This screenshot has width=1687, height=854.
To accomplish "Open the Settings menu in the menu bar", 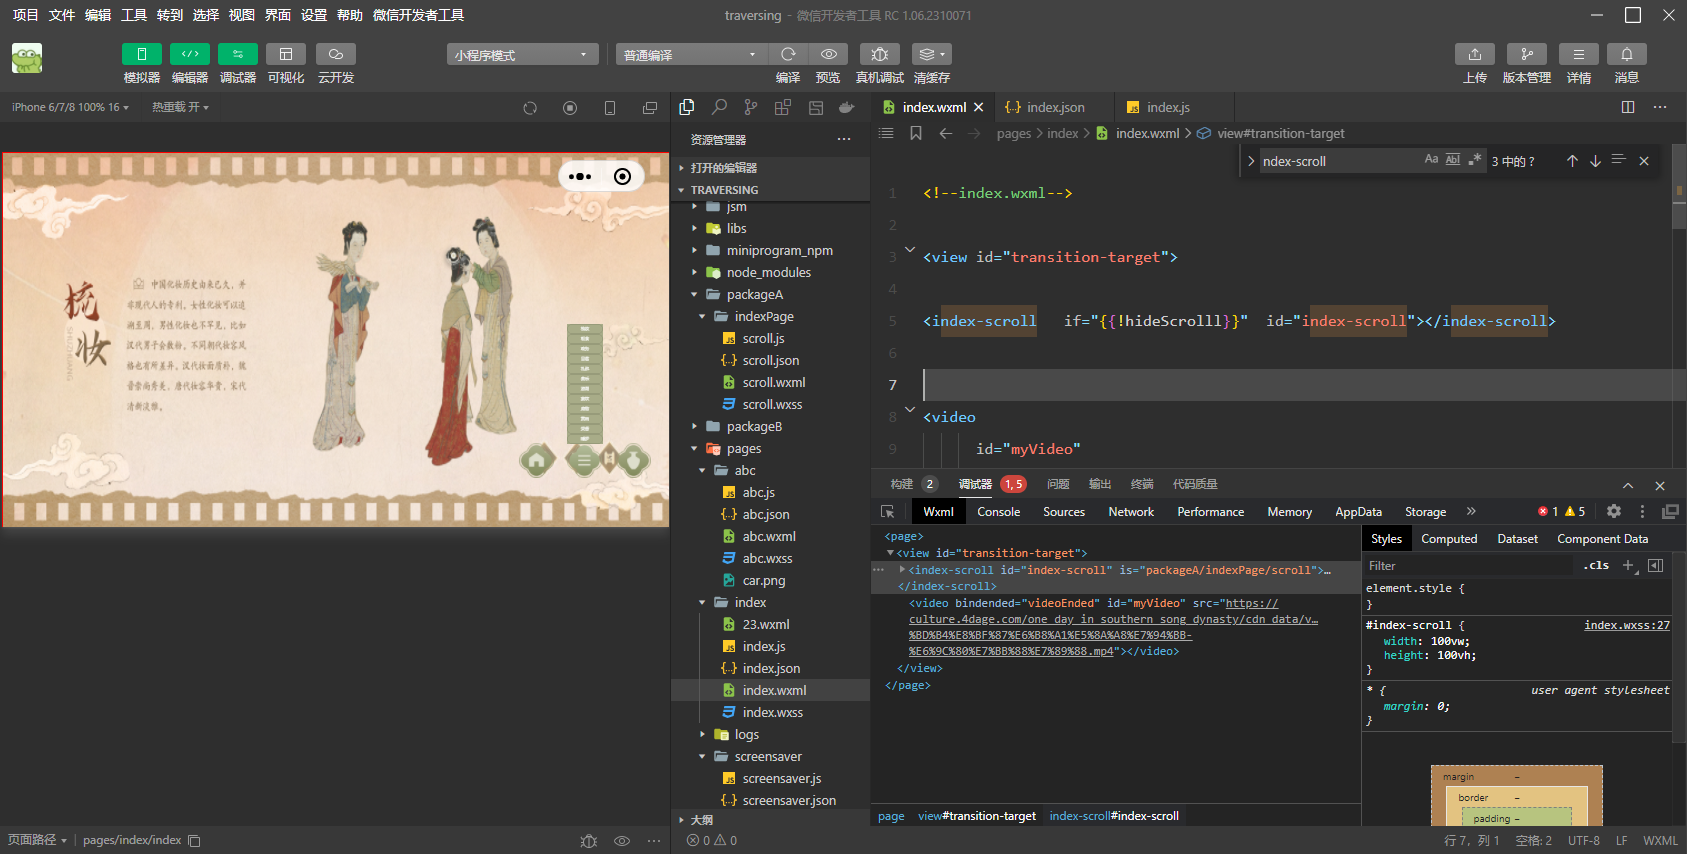I will (x=314, y=15).
